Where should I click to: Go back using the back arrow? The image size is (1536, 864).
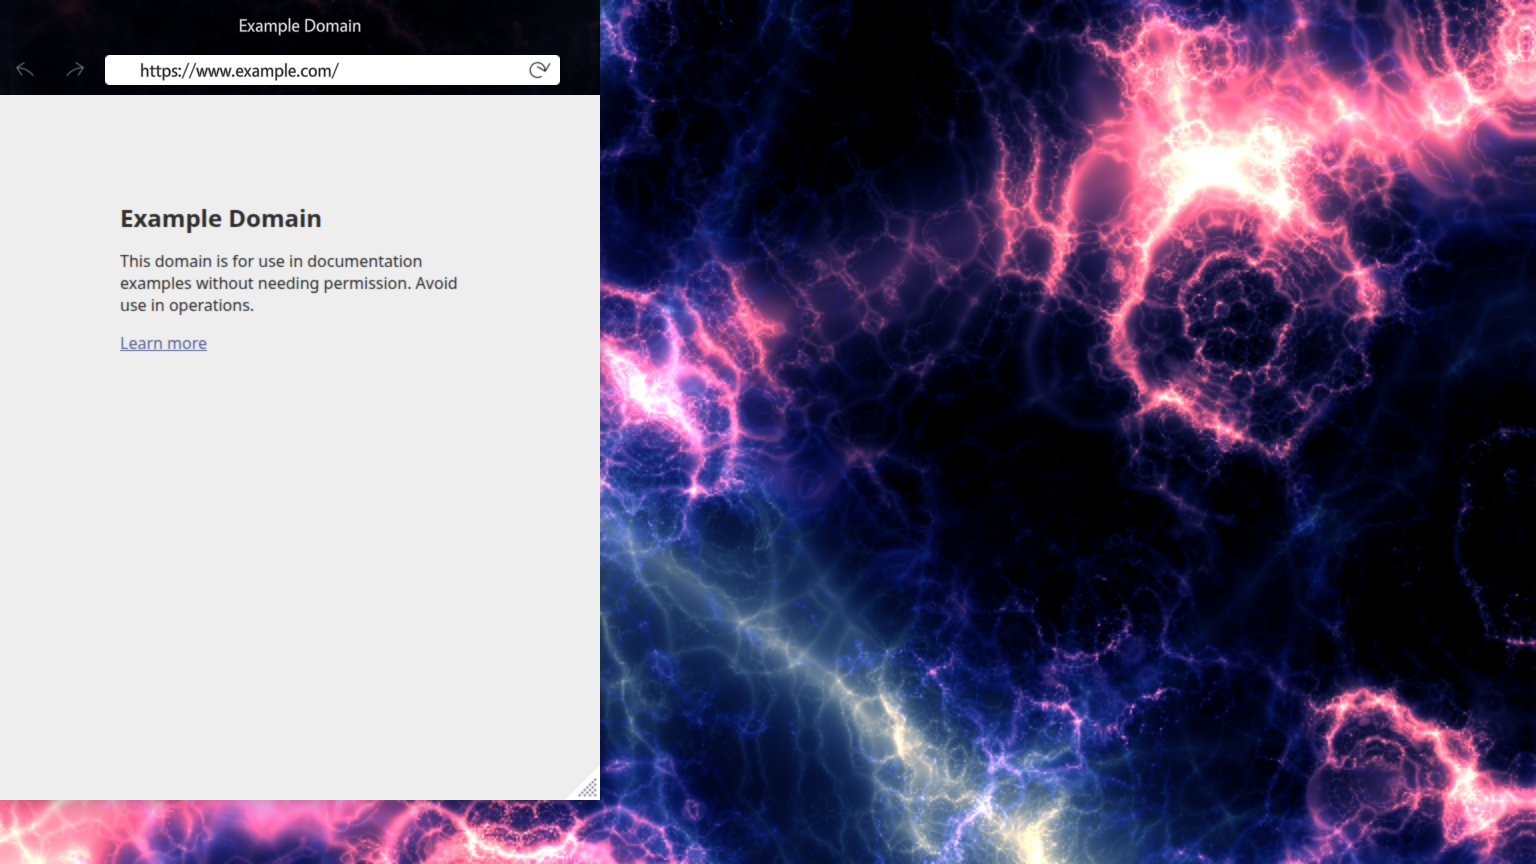pyautogui.click(x=25, y=70)
